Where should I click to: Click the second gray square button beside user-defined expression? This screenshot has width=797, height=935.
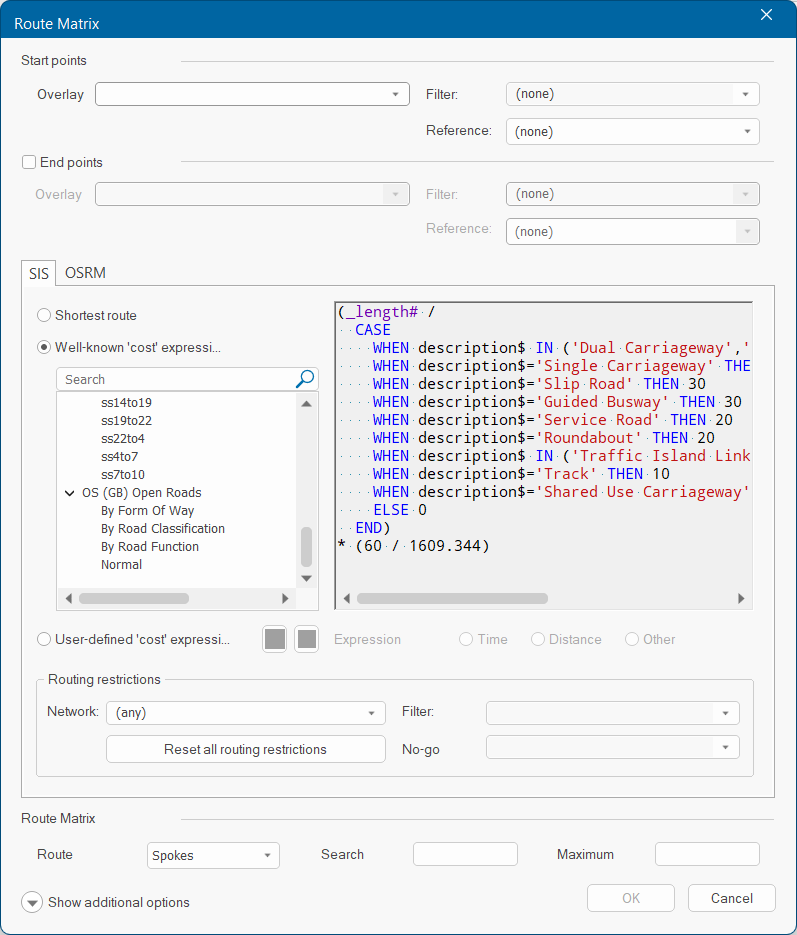tap(307, 640)
